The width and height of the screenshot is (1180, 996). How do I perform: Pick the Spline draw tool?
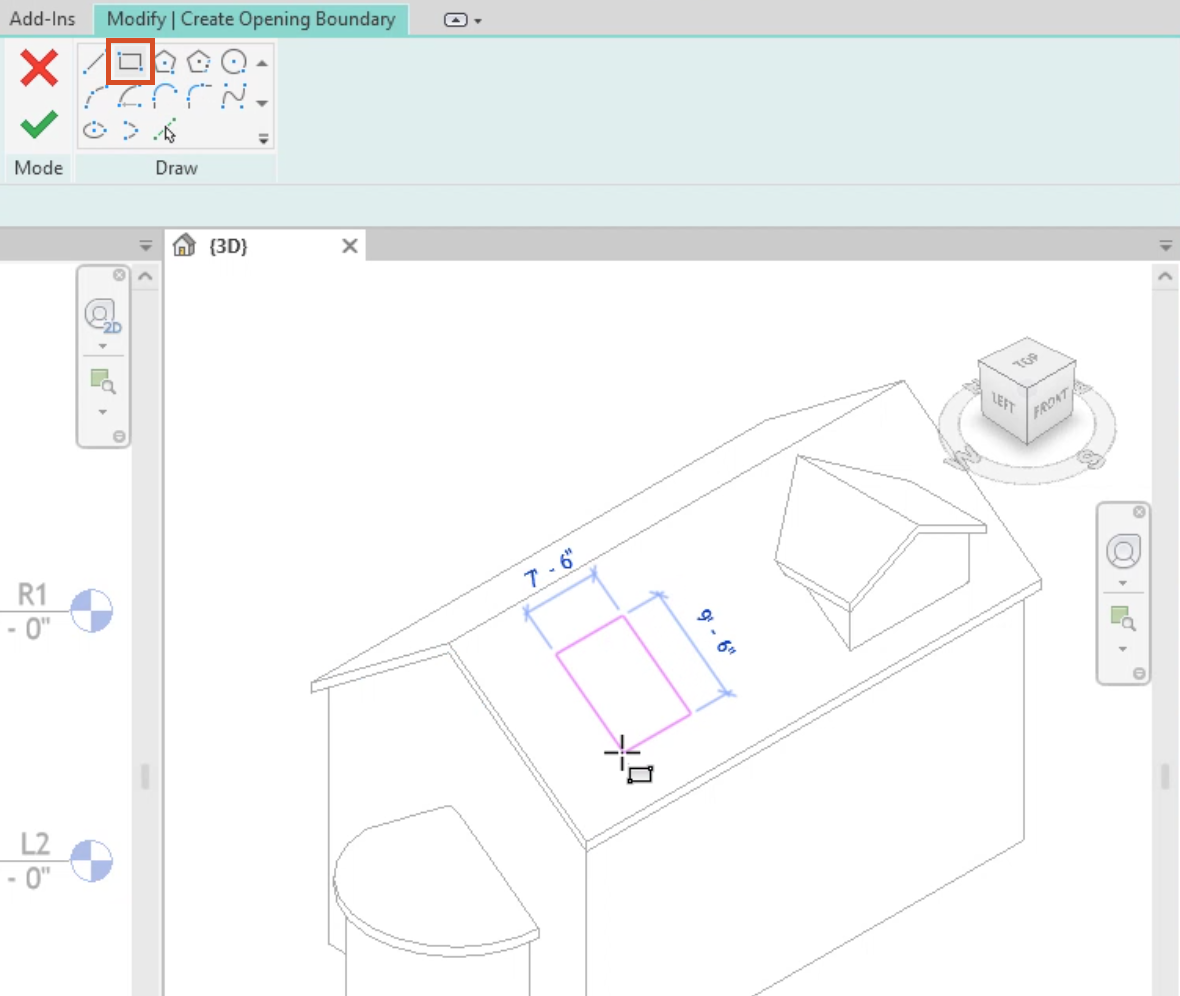click(x=233, y=99)
